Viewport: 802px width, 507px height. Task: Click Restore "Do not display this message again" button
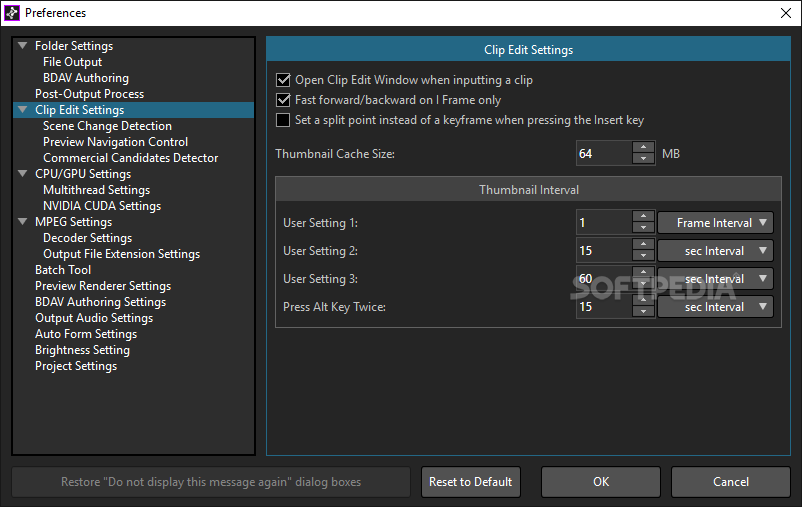[211, 482]
